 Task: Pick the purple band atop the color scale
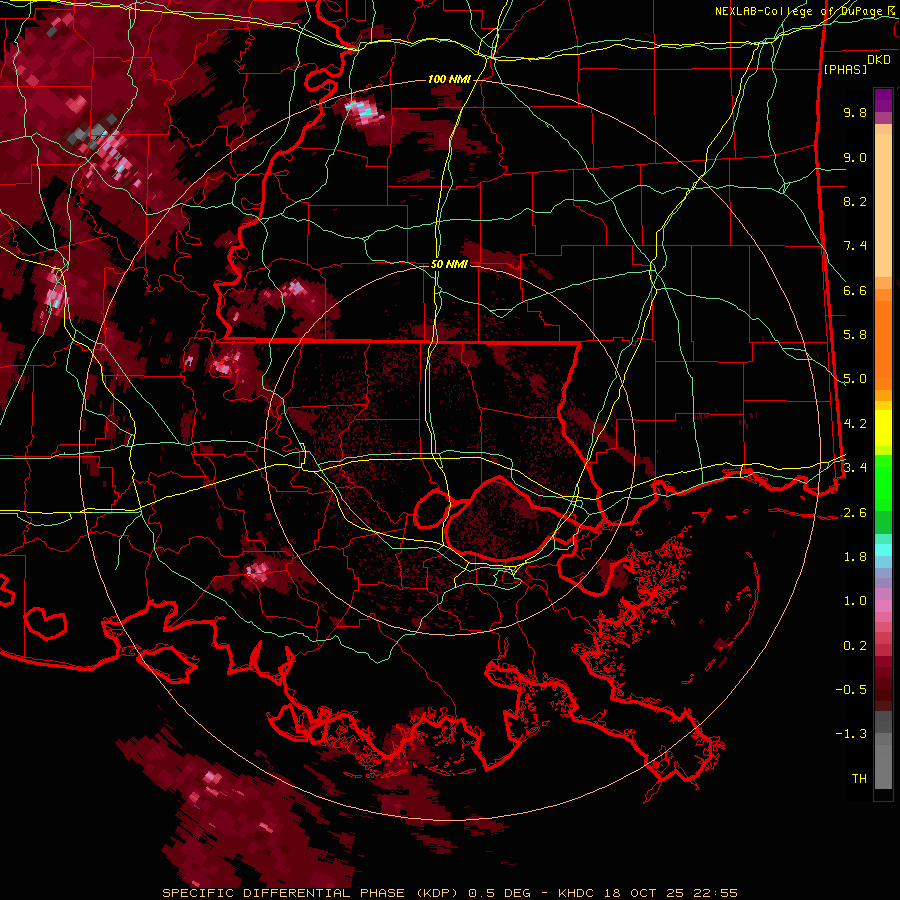tap(883, 100)
